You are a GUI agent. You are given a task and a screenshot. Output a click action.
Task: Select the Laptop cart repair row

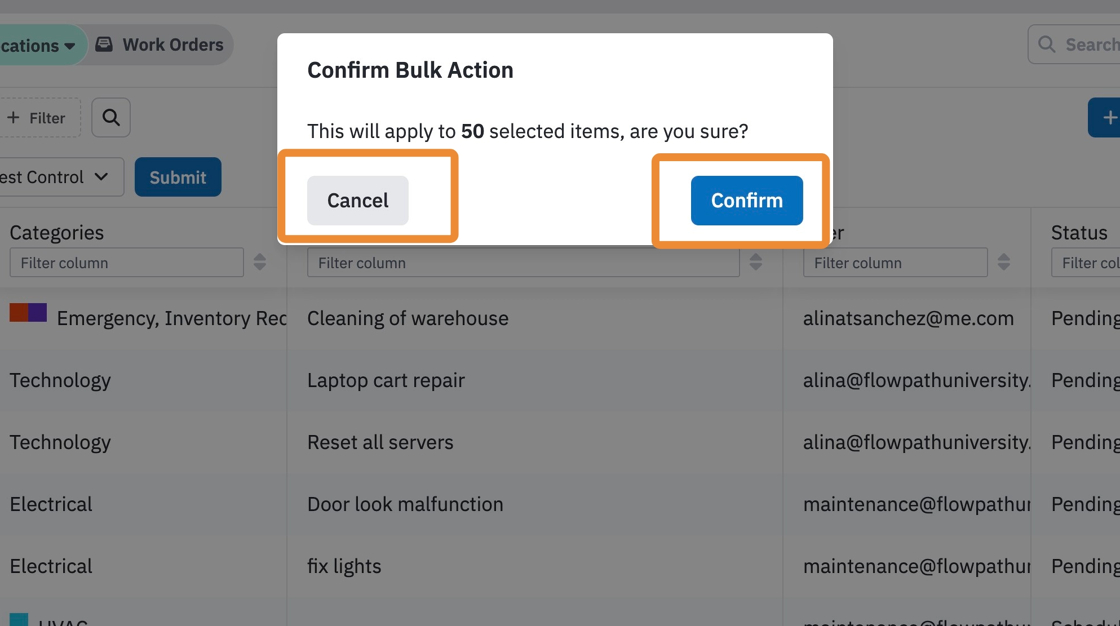click(x=560, y=380)
